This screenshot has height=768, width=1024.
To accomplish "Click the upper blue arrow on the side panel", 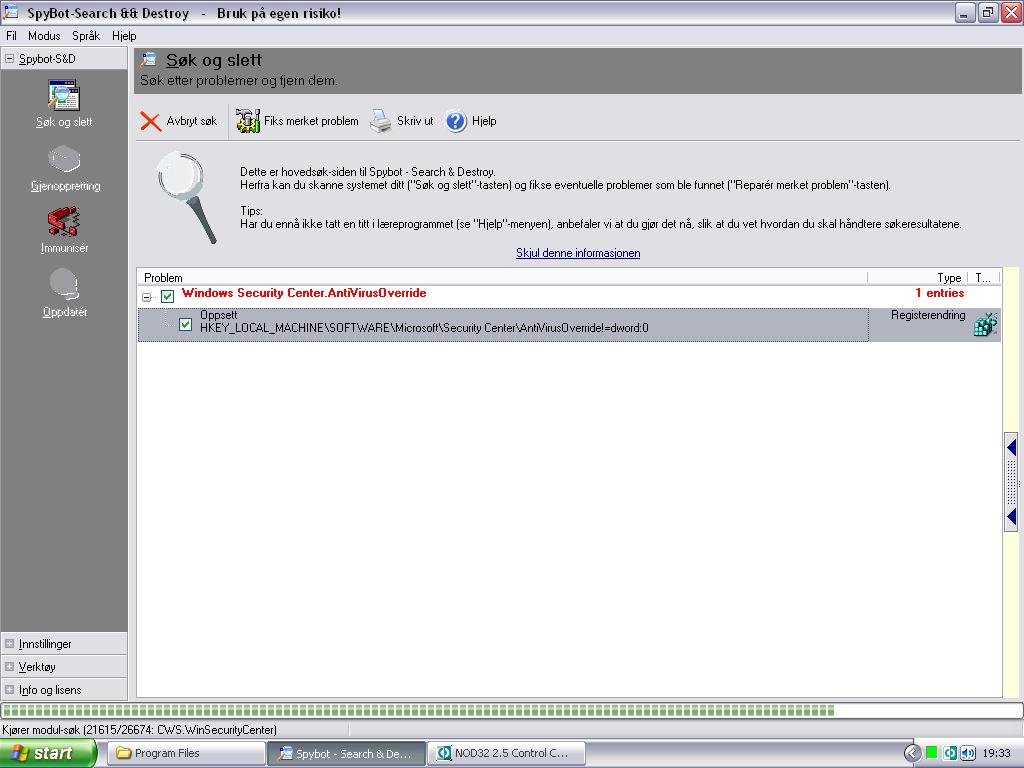I will point(1012,447).
